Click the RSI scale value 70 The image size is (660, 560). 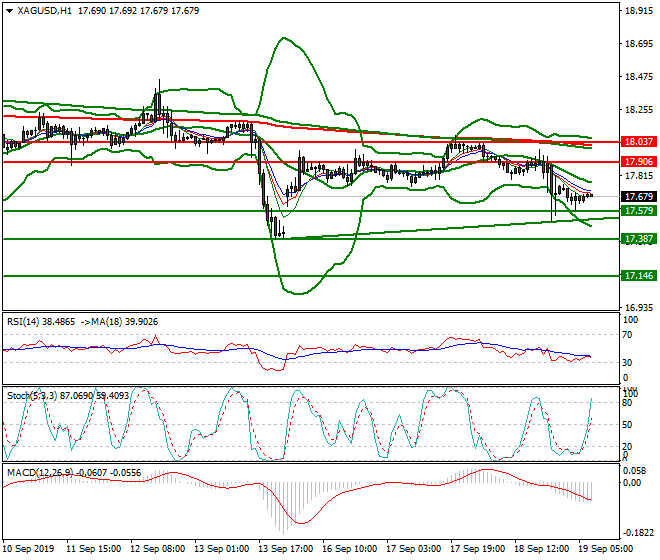click(627, 335)
